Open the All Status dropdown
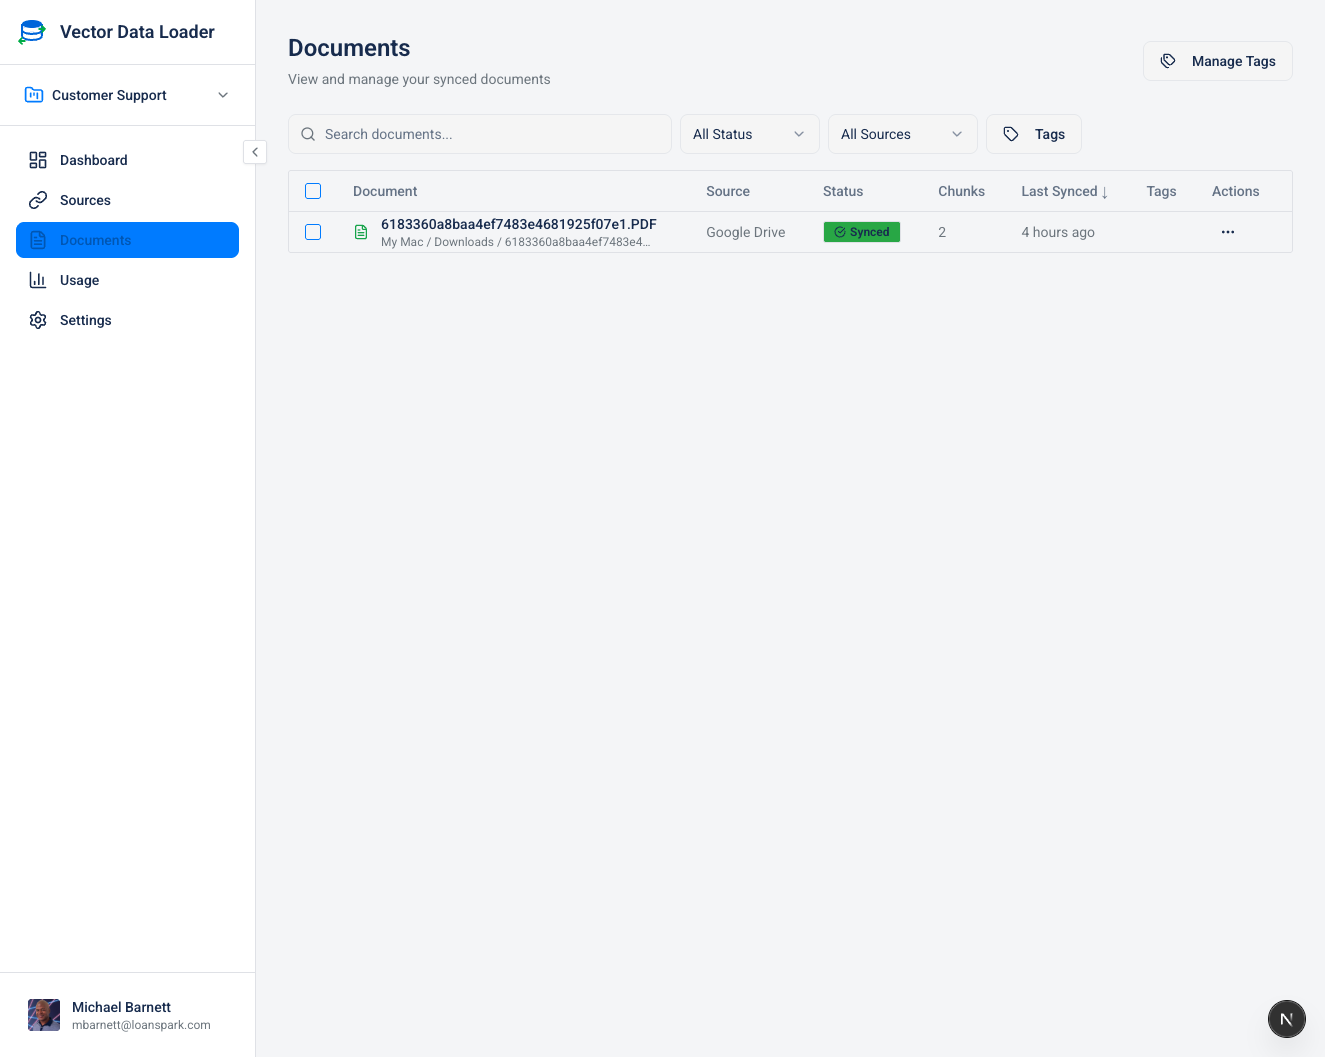 tap(749, 133)
